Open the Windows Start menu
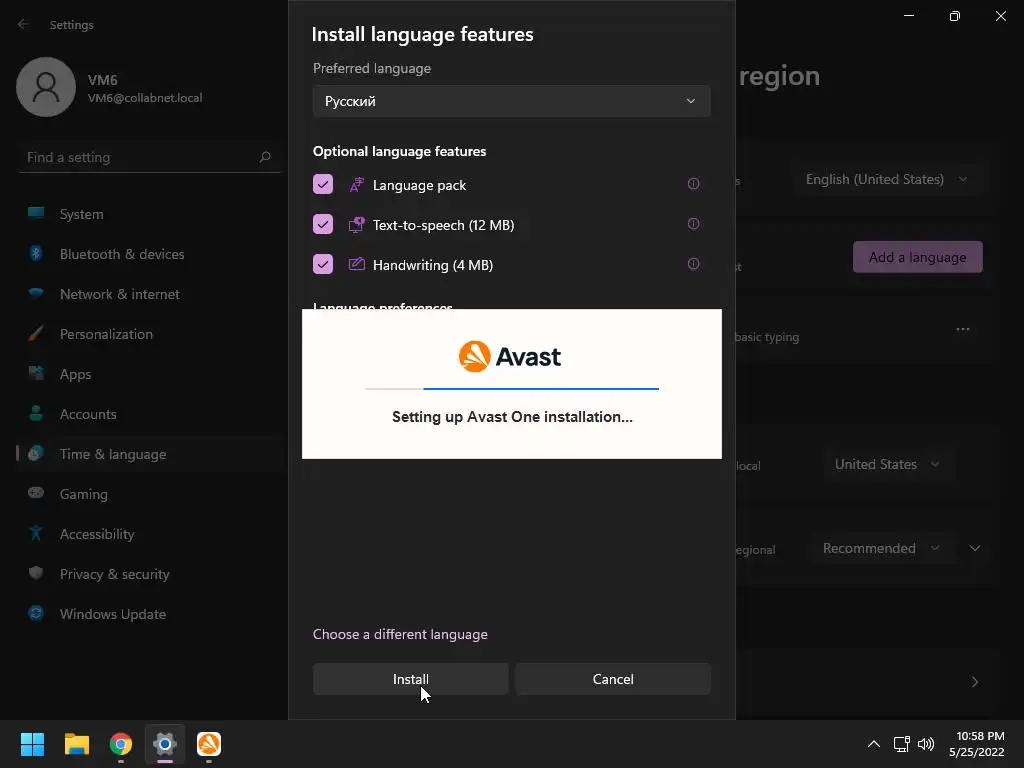The height and width of the screenshot is (768, 1024). 32,744
